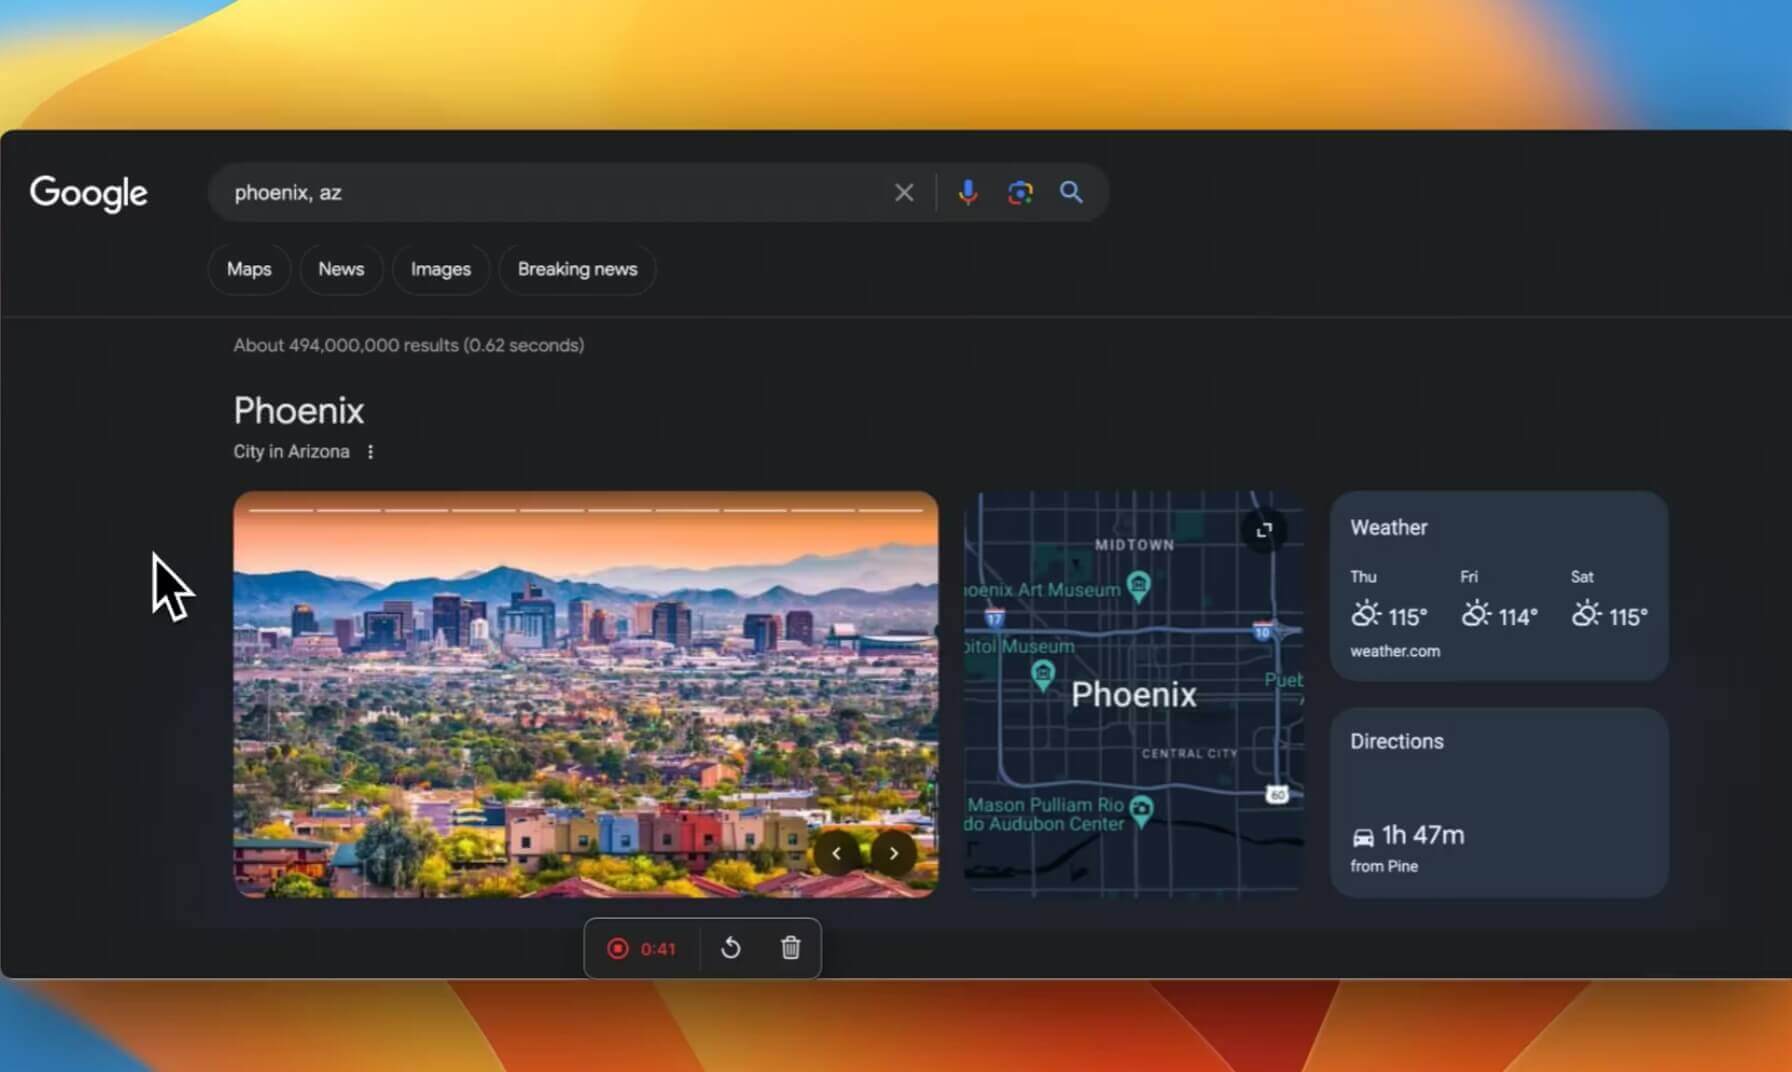Viewport: 1792px width, 1072px height.
Task: Switch to the Maps results tab
Action: click(249, 269)
